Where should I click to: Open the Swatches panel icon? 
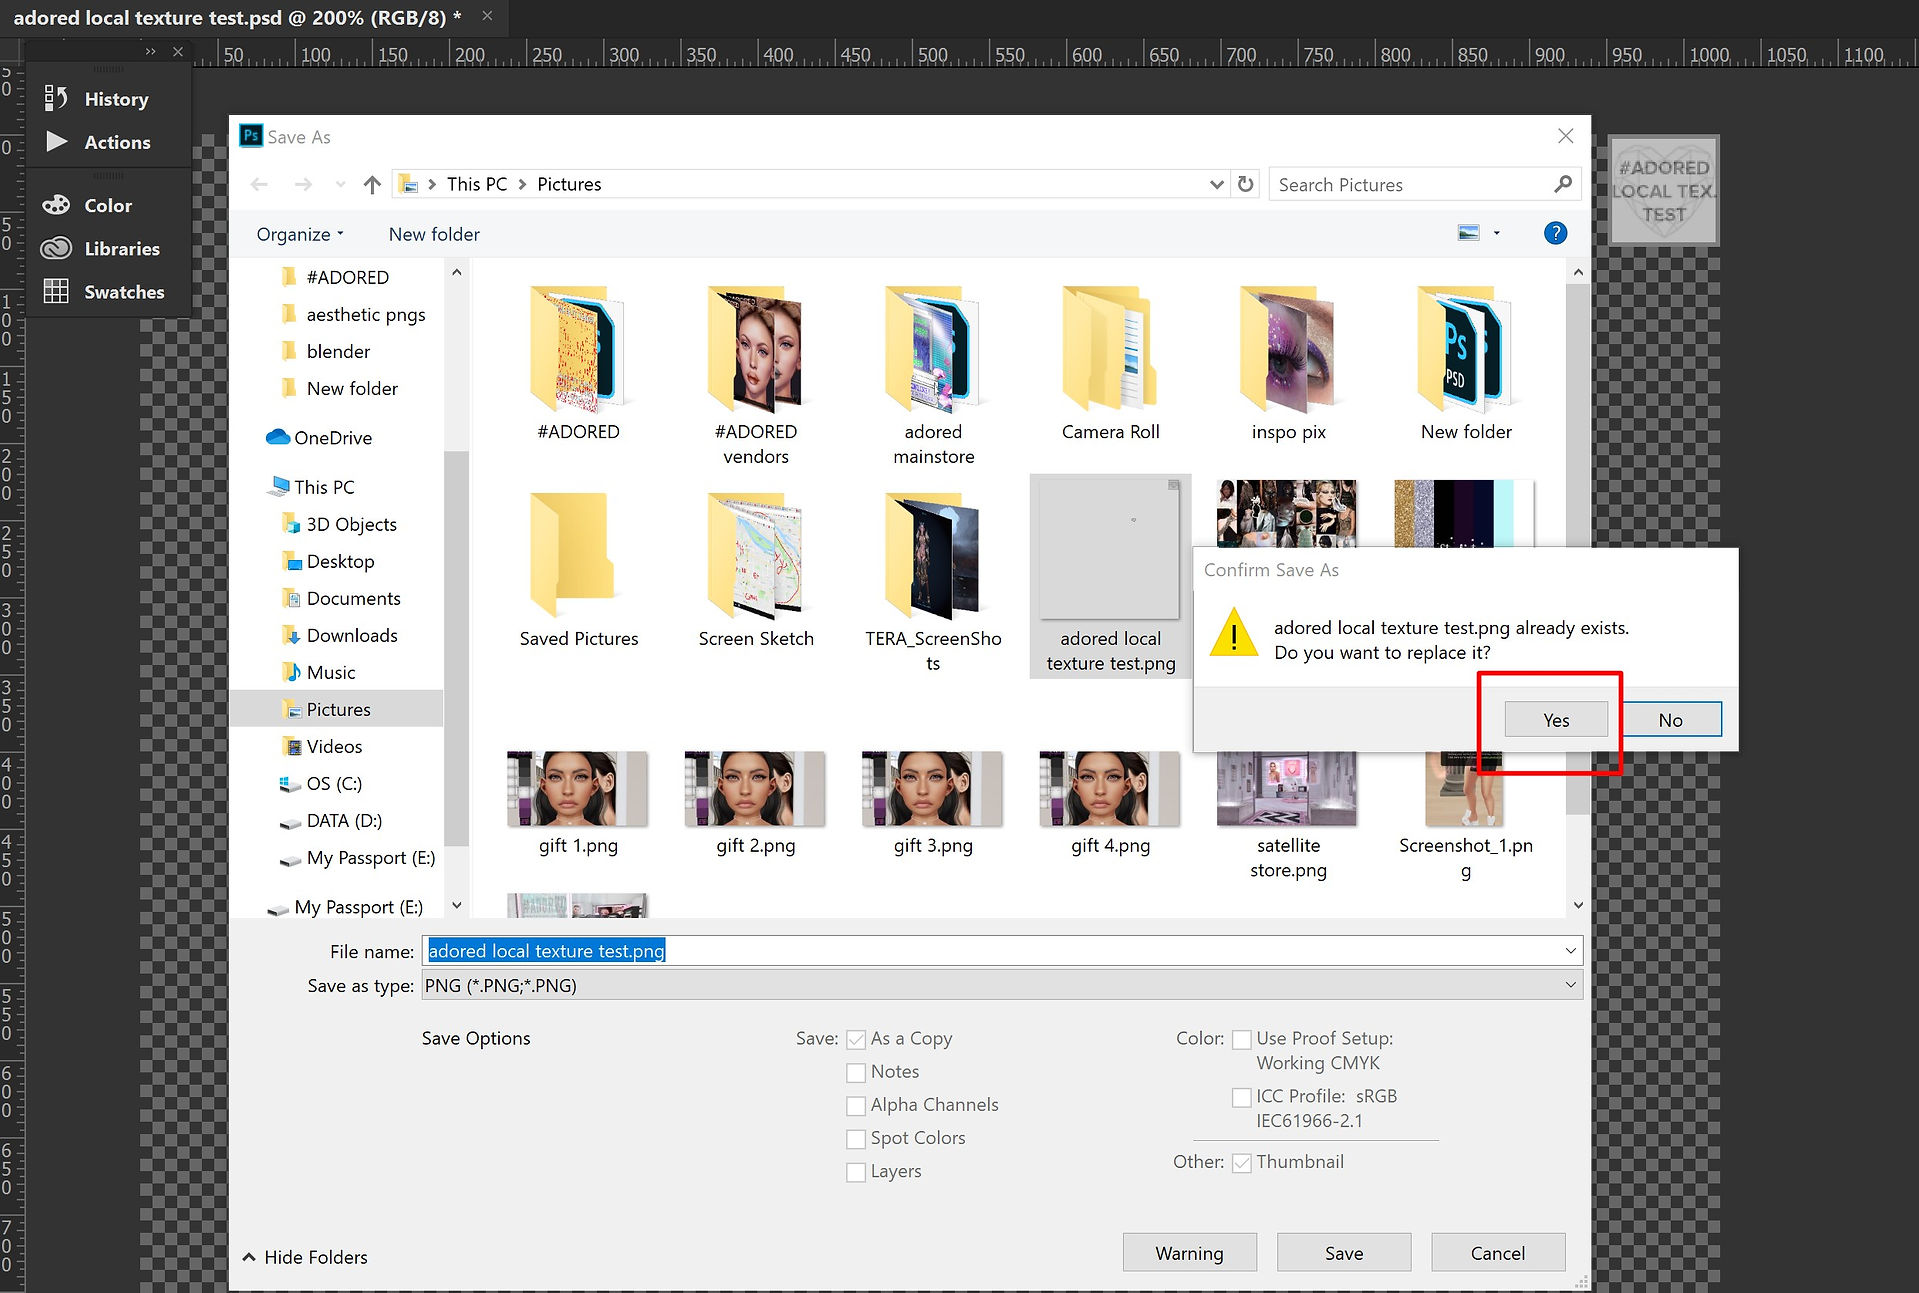(x=56, y=291)
